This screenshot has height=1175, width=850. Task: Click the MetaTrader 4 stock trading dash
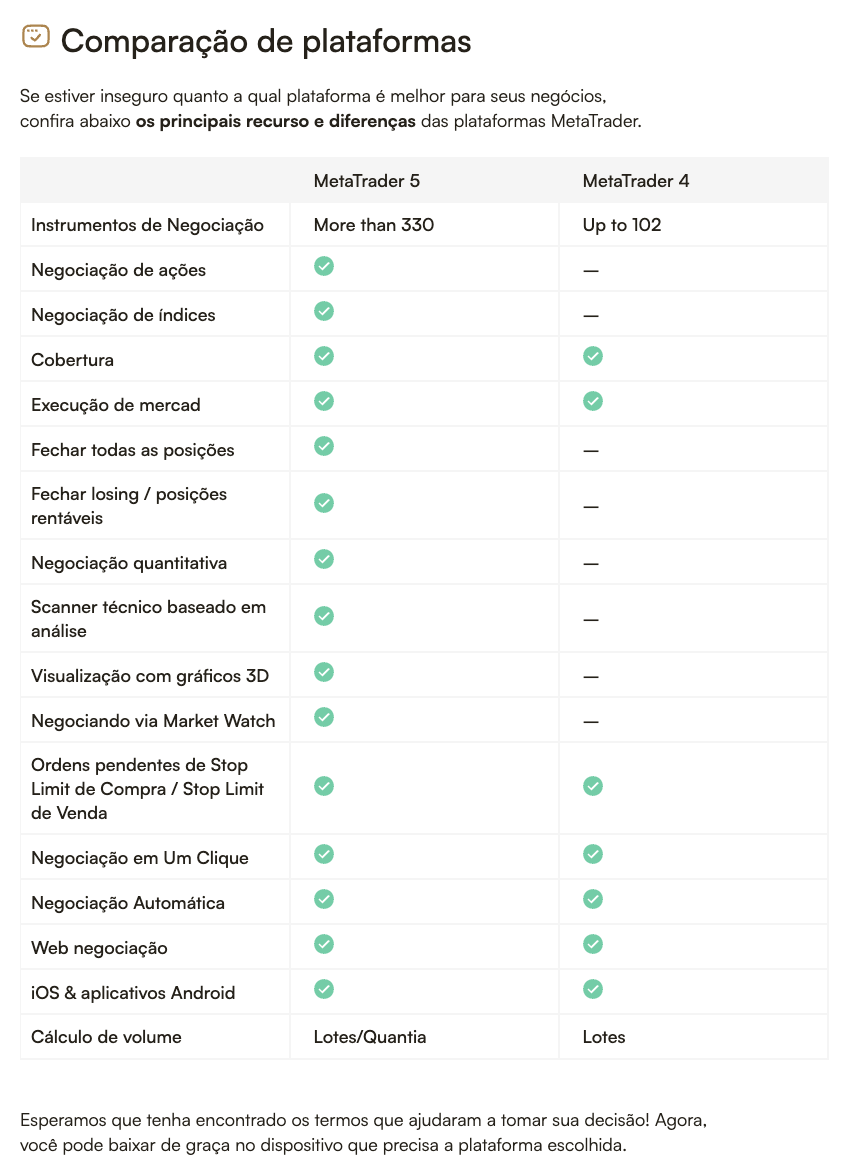point(591,271)
